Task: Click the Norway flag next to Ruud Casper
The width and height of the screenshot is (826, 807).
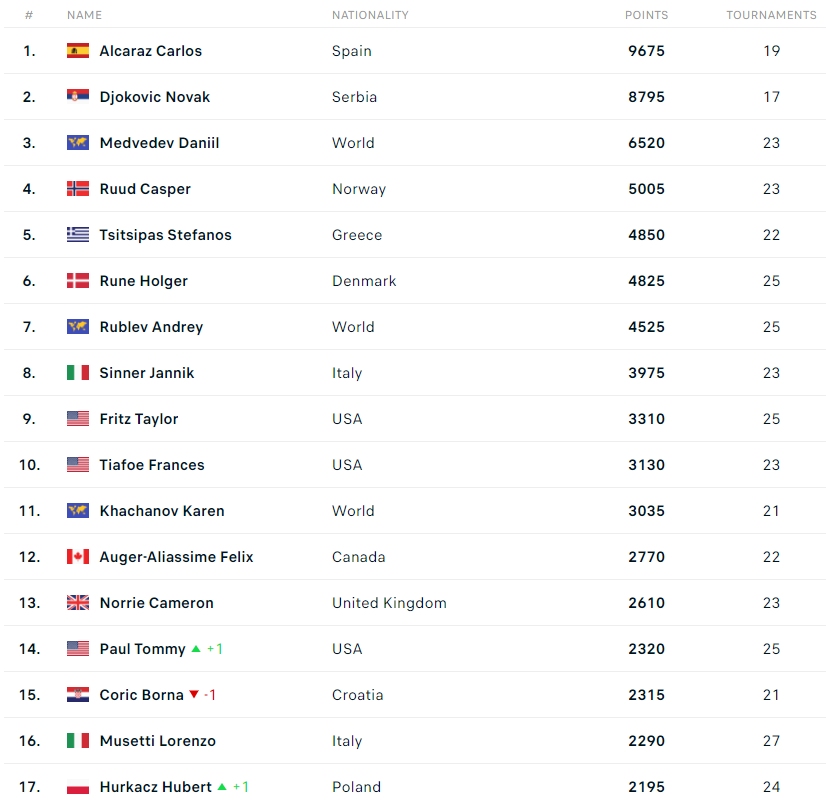Action: click(78, 189)
